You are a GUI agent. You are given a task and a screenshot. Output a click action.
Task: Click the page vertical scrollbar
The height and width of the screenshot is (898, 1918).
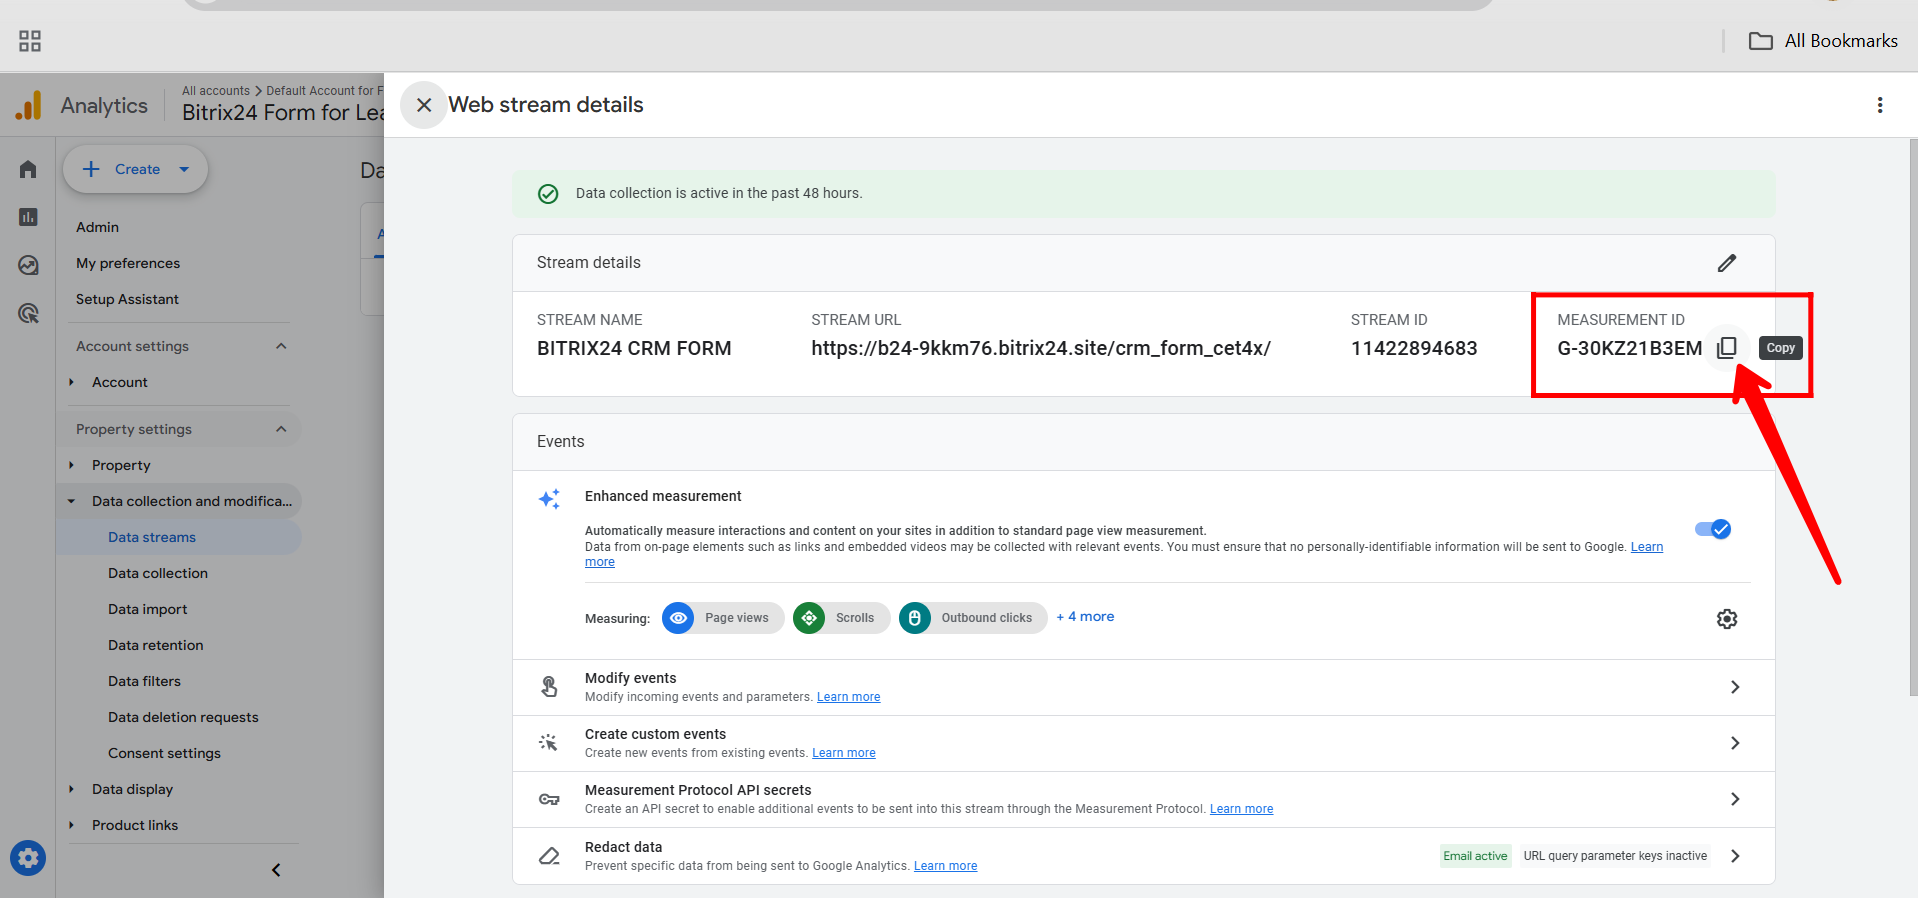[1913, 418]
